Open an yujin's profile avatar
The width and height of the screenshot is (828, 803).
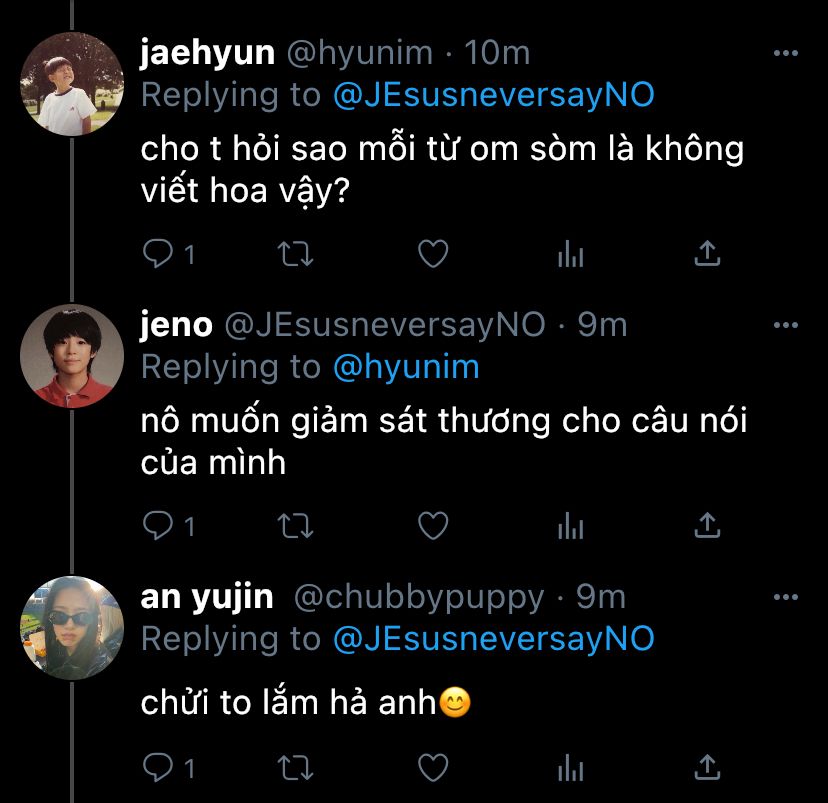(x=72, y=628)
